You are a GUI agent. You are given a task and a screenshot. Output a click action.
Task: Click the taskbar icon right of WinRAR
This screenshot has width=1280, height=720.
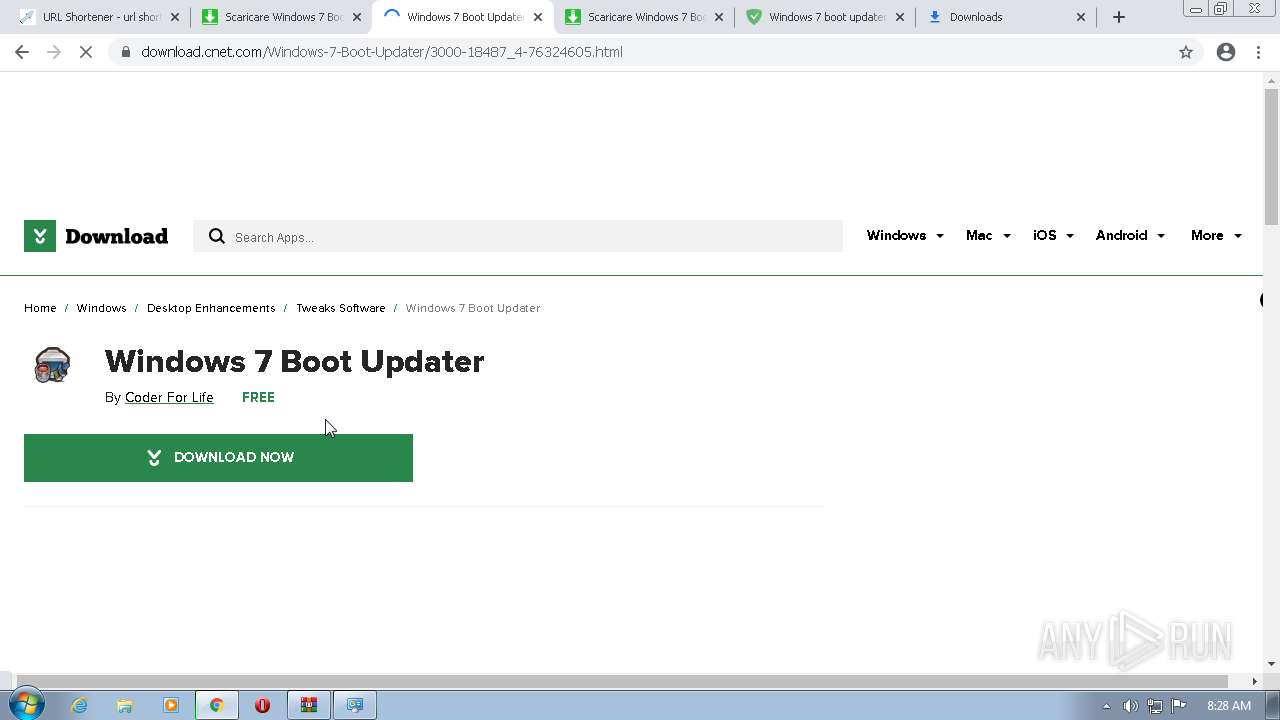tap(354, 705)
